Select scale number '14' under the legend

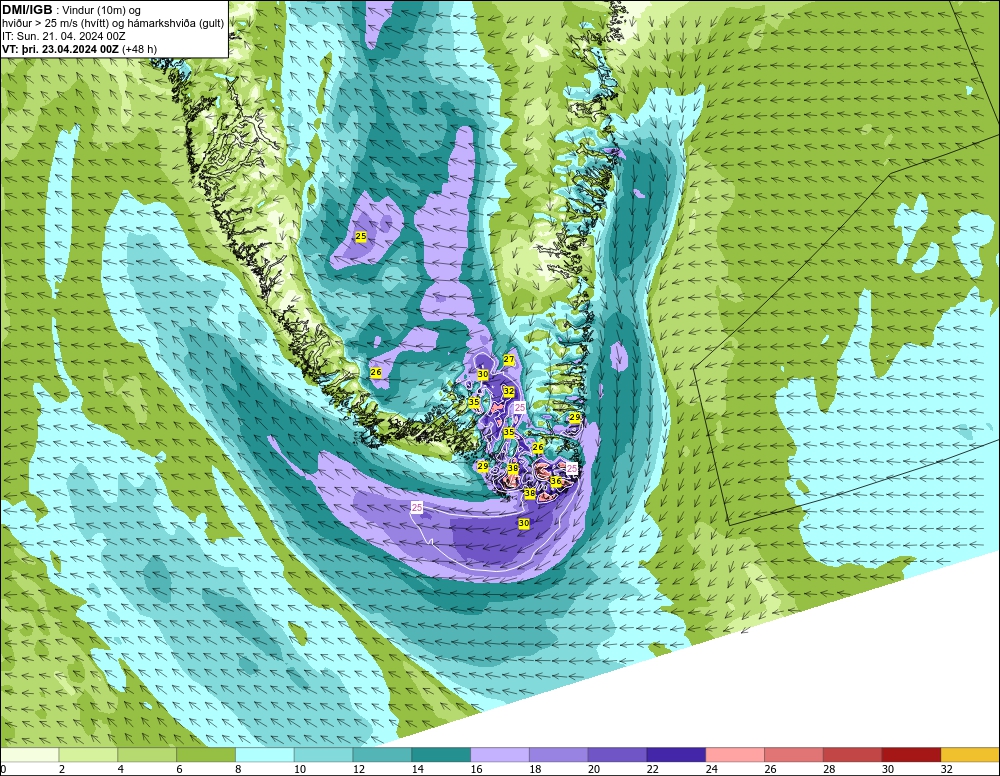(x=417, y=769)
